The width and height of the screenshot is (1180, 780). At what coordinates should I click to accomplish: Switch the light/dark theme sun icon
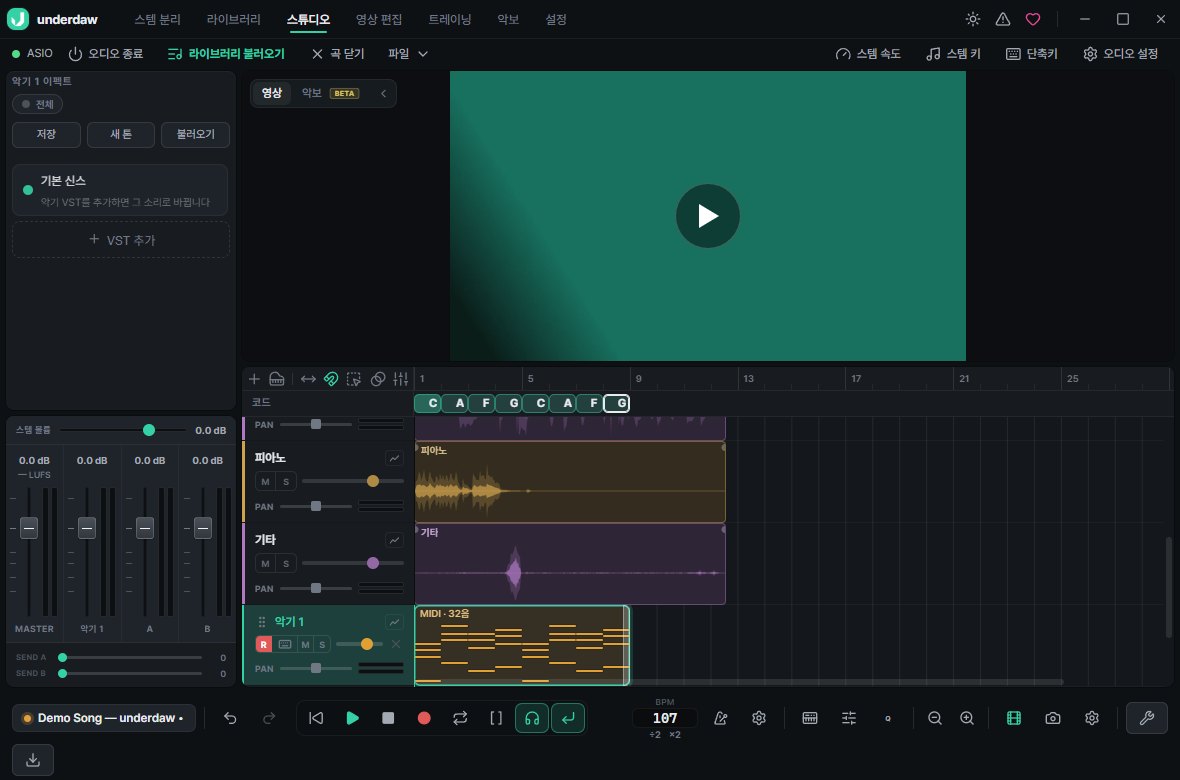point(973,20)
